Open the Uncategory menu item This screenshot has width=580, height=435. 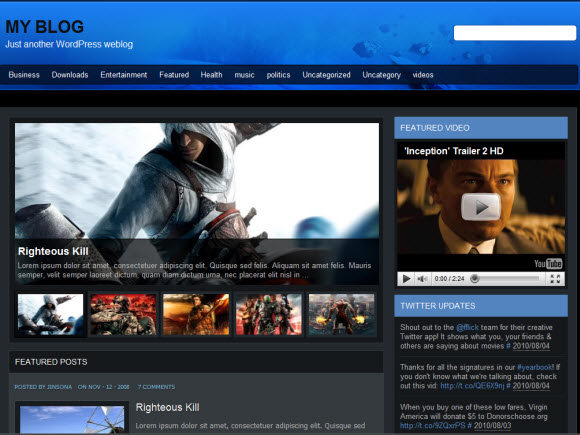(381, 75)
